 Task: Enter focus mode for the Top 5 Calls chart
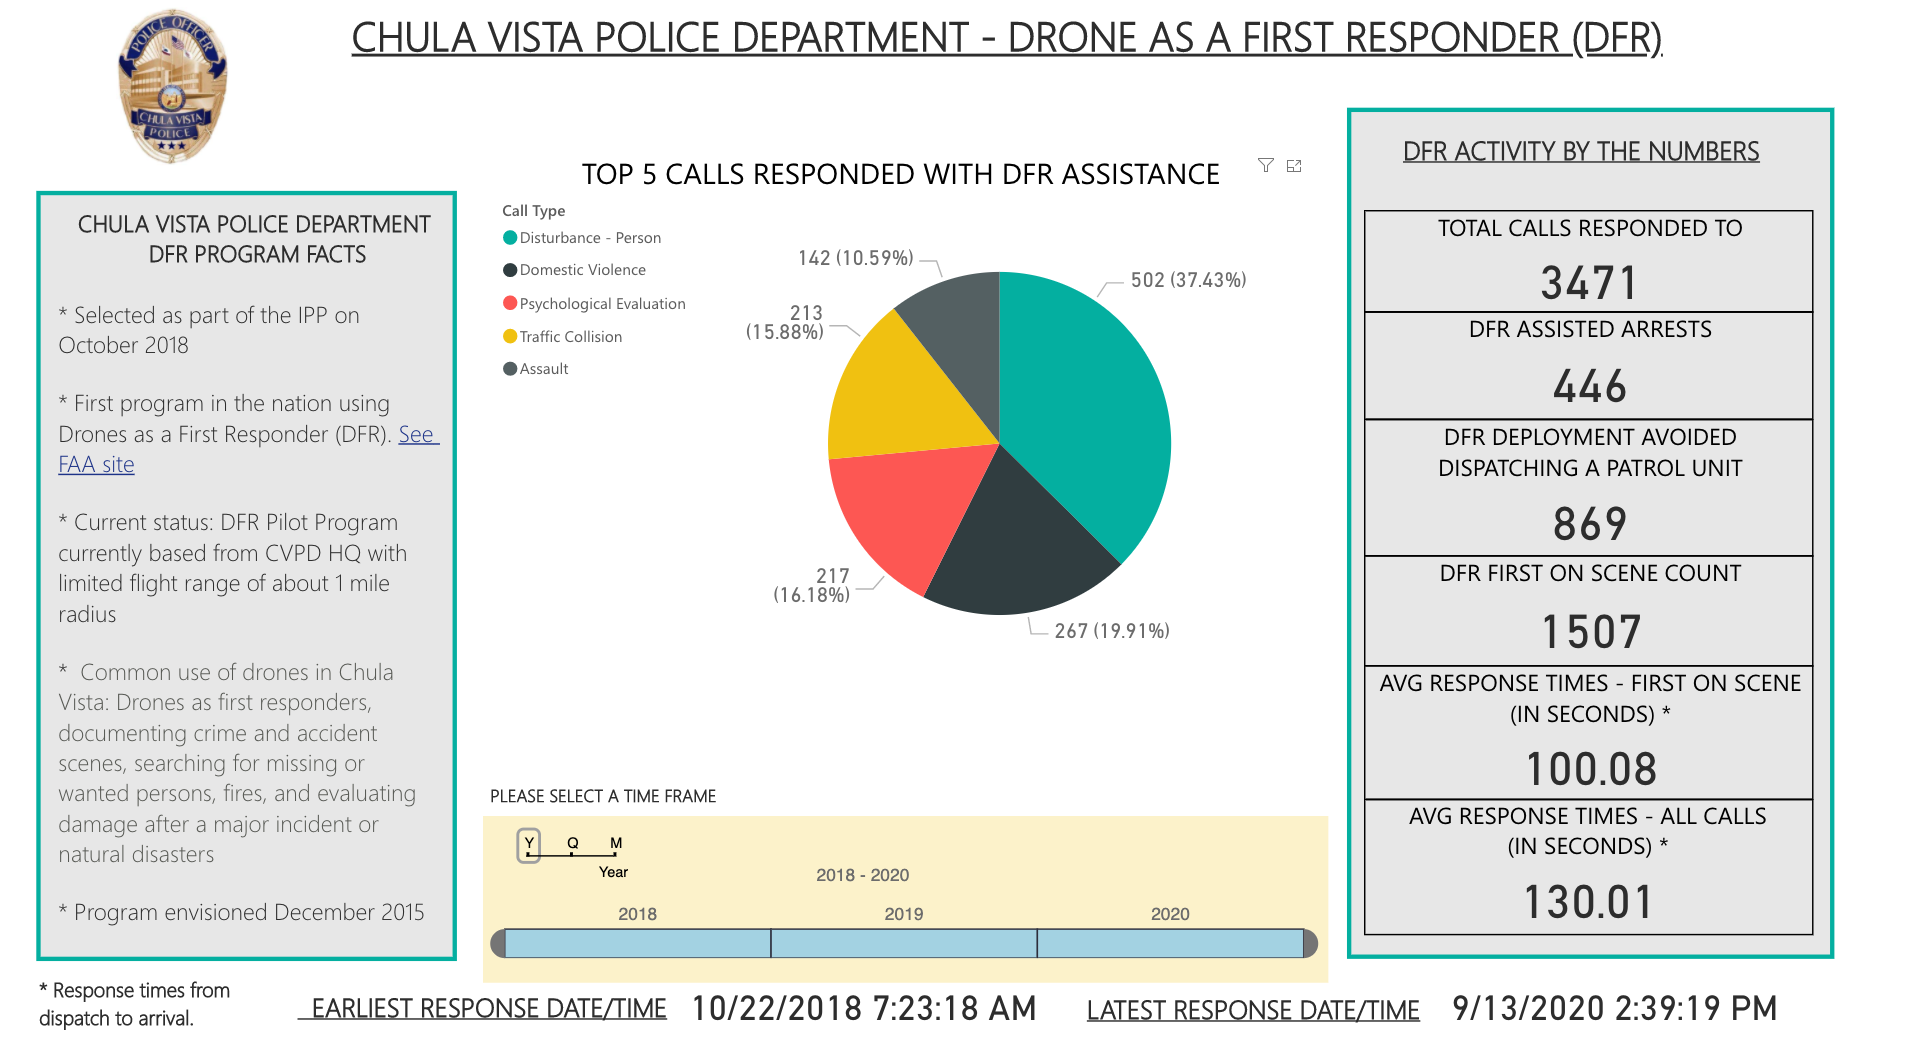[1294, 165]
